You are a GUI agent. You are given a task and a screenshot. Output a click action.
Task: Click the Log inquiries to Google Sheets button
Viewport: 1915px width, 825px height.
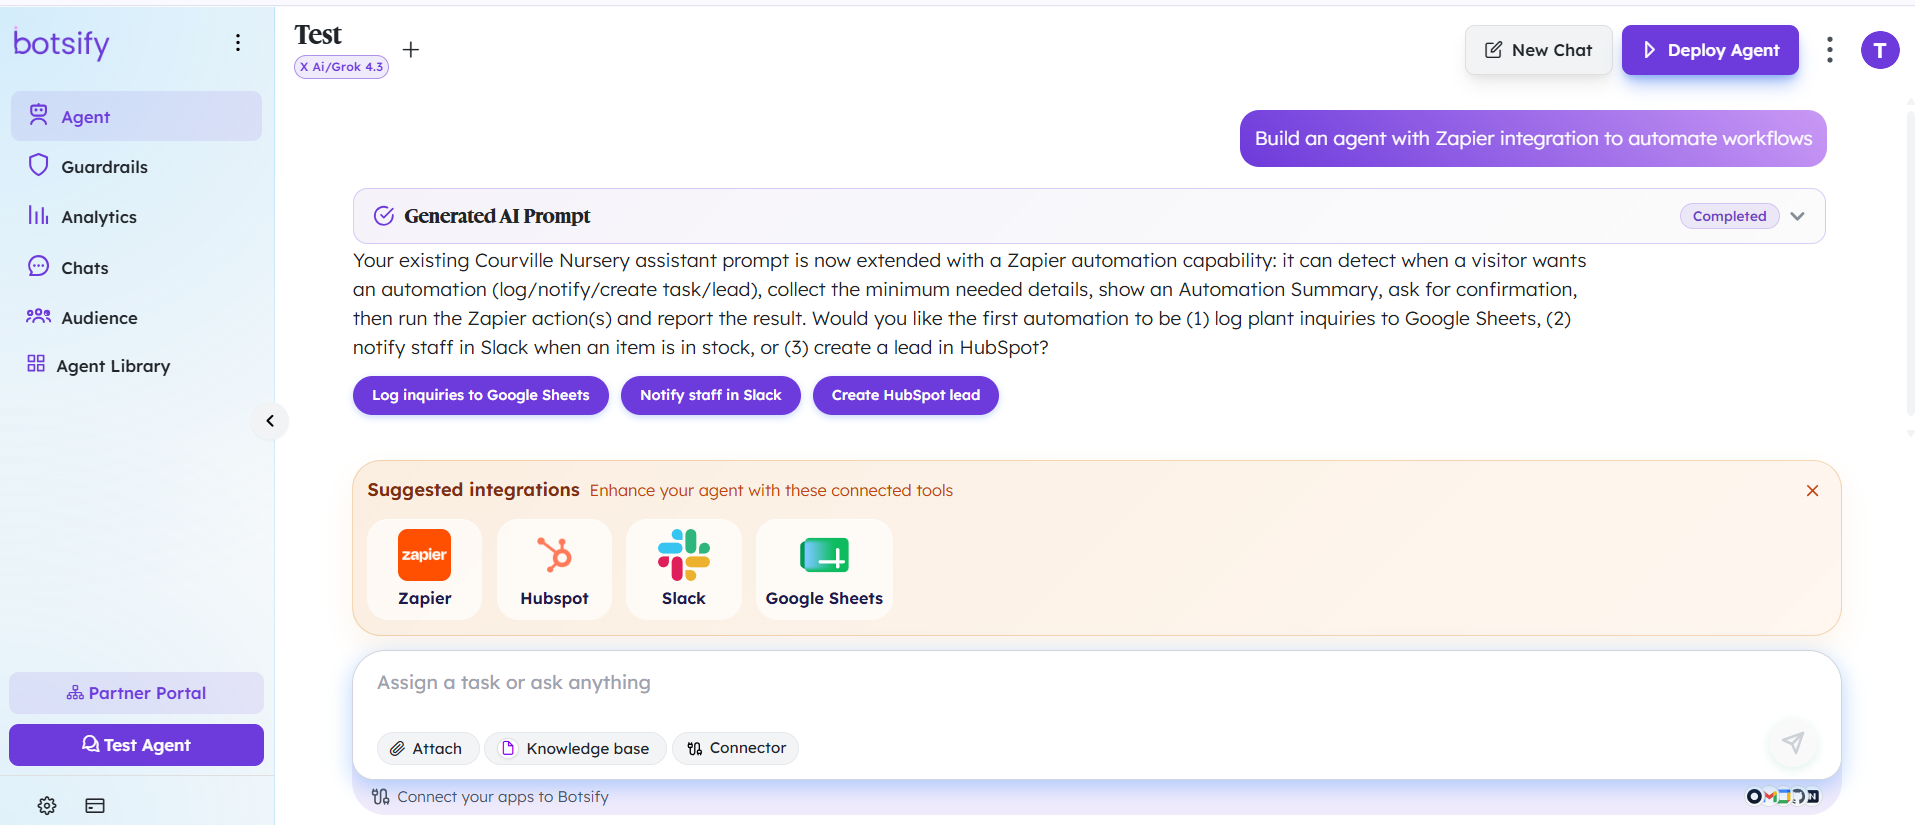coord(481,395)
